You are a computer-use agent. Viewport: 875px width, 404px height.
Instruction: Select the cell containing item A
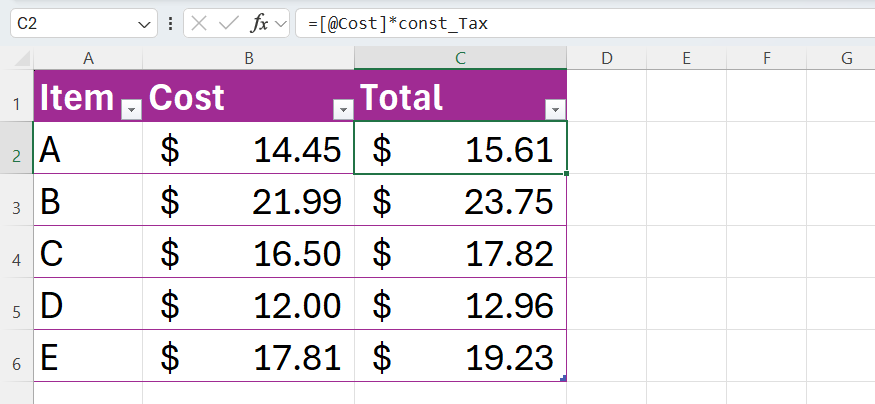pyautogui.click(x=88, y=148)
